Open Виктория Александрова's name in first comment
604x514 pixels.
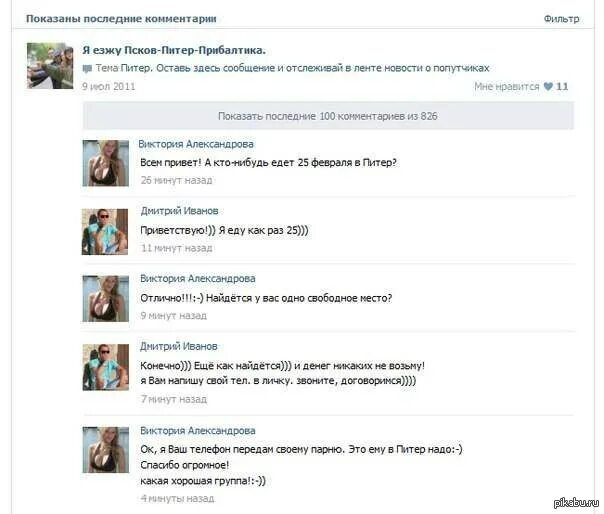click(196, 144)
